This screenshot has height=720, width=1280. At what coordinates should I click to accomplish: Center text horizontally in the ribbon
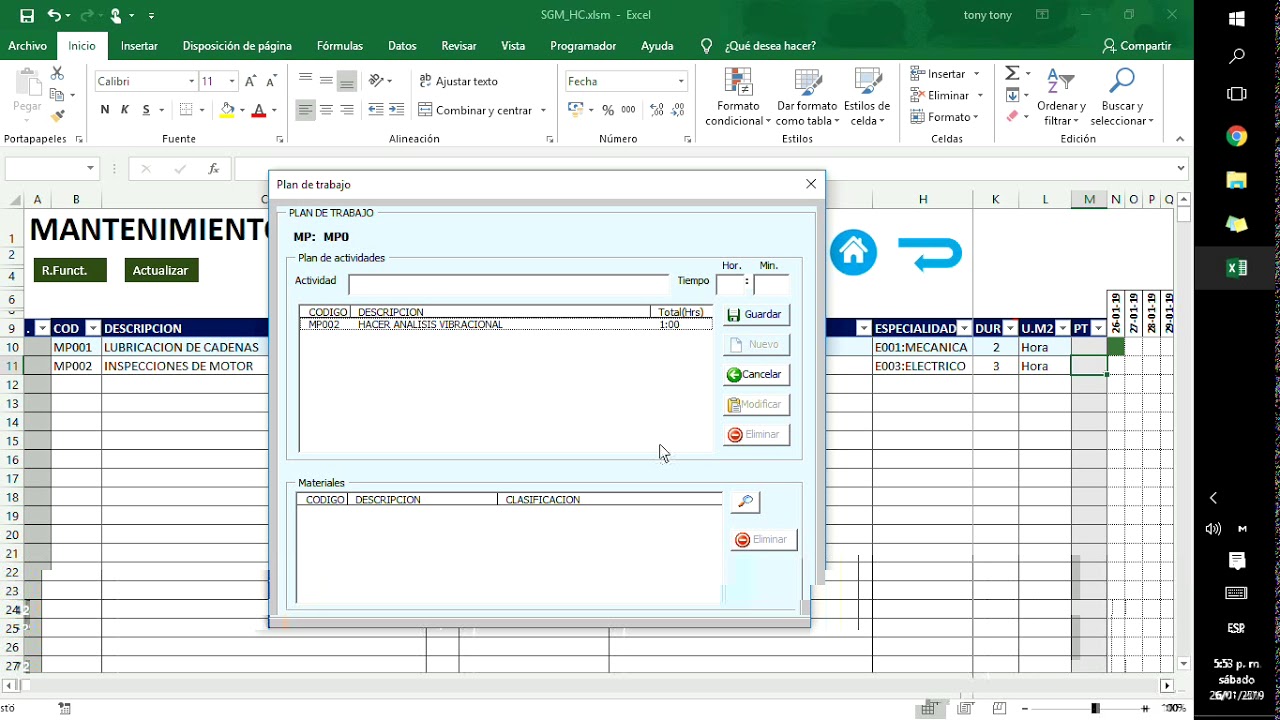326,110
